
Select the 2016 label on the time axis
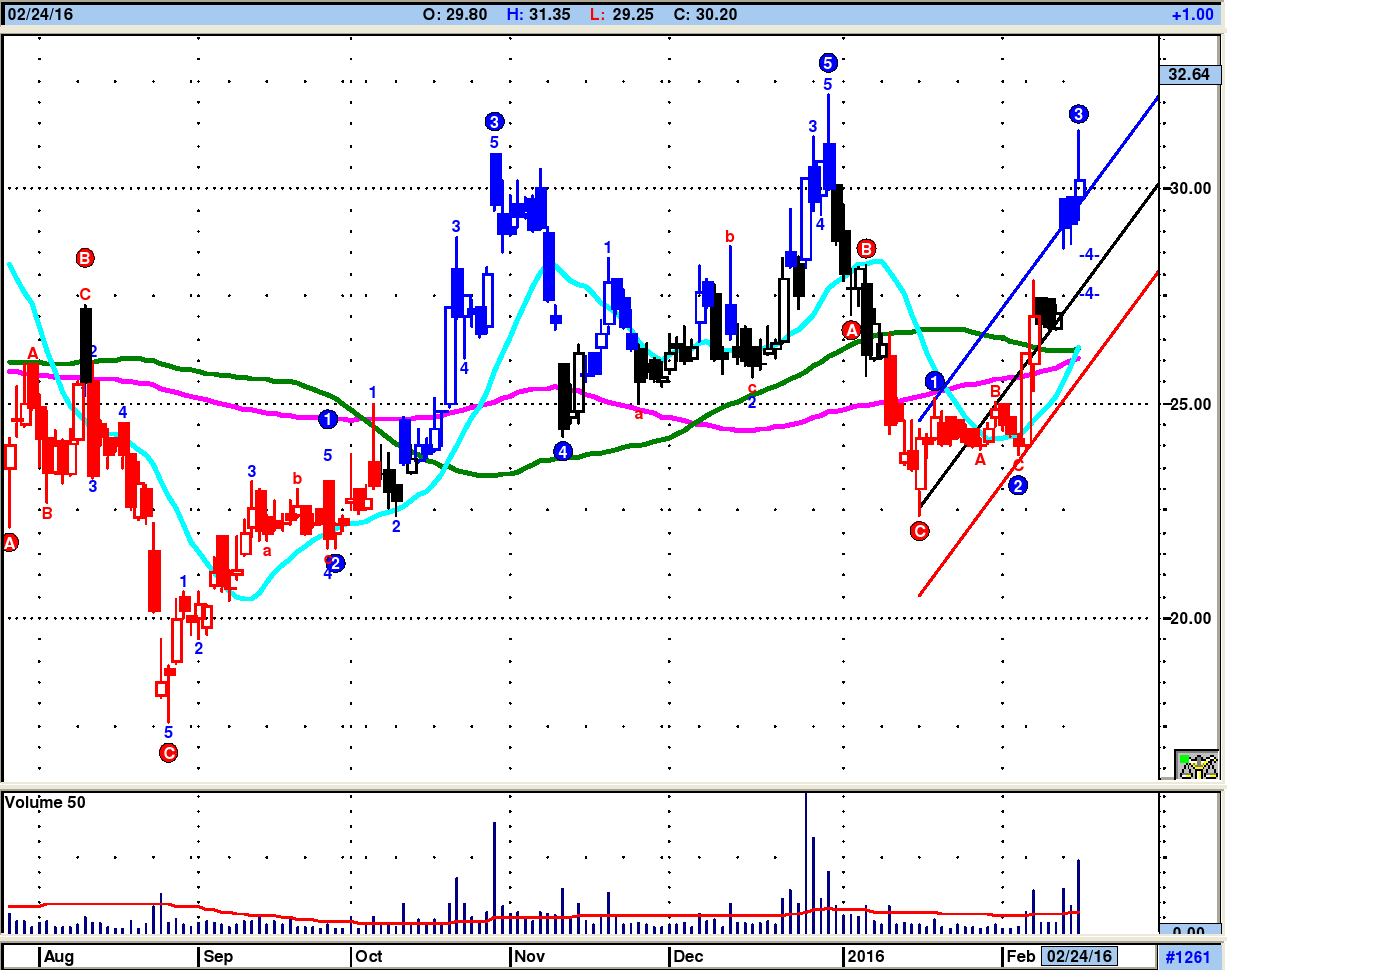[x=866, y=956]
